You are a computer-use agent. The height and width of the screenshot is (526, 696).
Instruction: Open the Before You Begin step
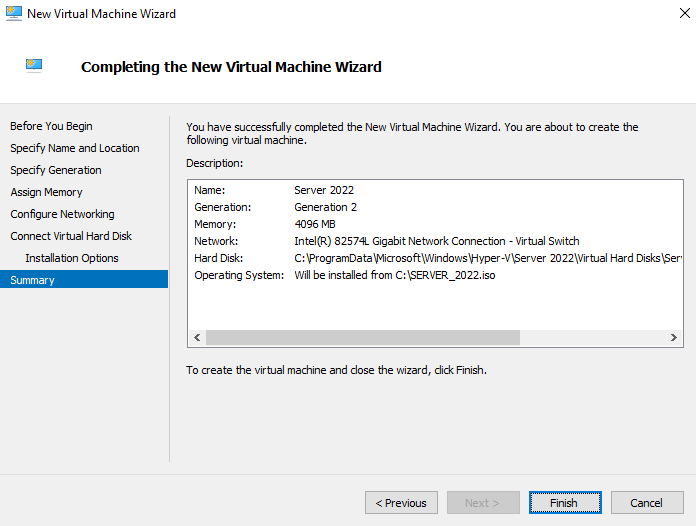tap(51, 126)
